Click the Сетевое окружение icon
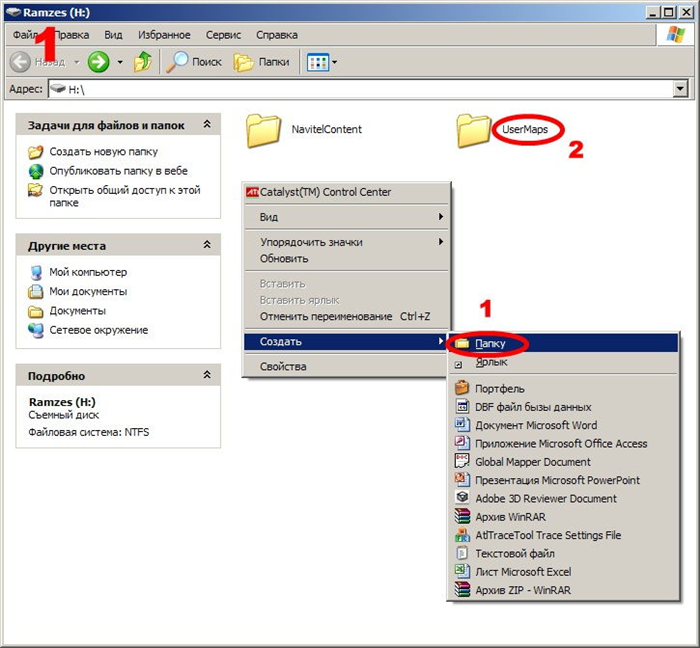Image resolution: width=700 pixels, height=648 pixels. 36,330
